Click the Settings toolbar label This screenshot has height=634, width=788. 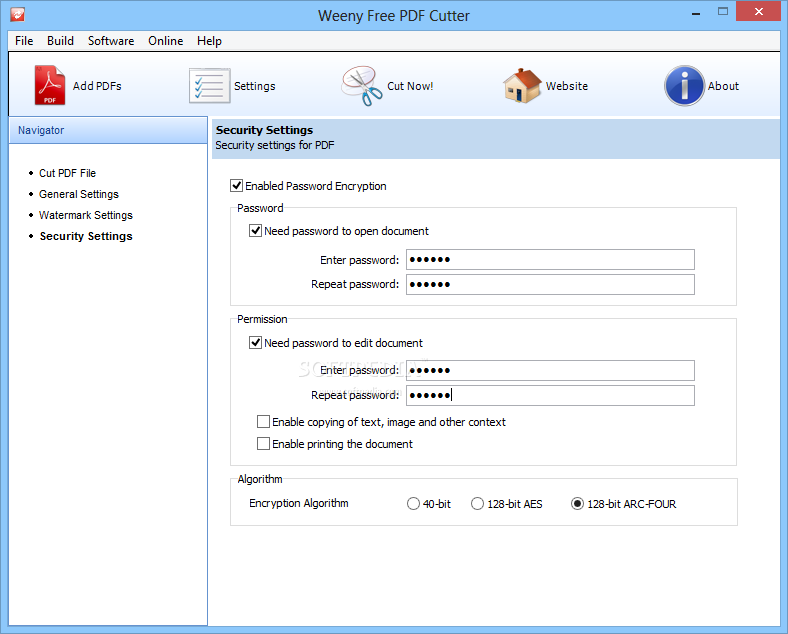point(254,86)
